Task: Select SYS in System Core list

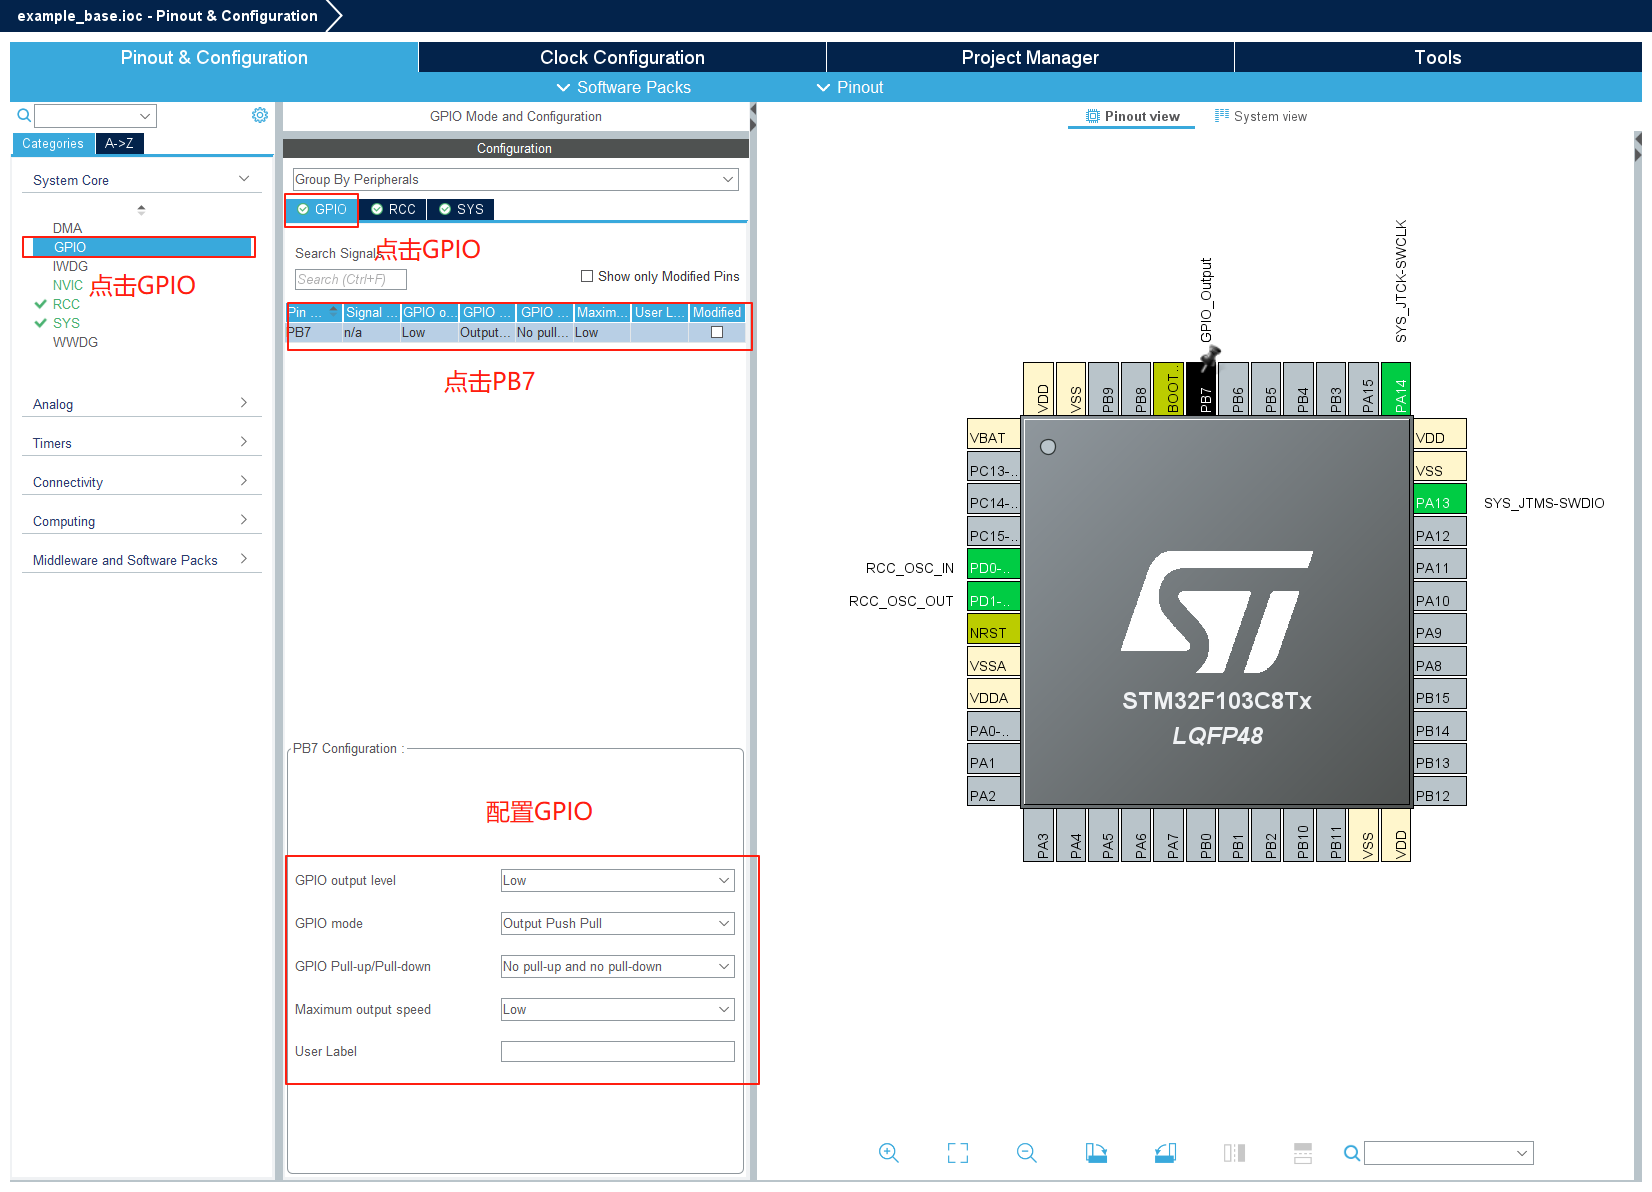Action: point(66,323)
